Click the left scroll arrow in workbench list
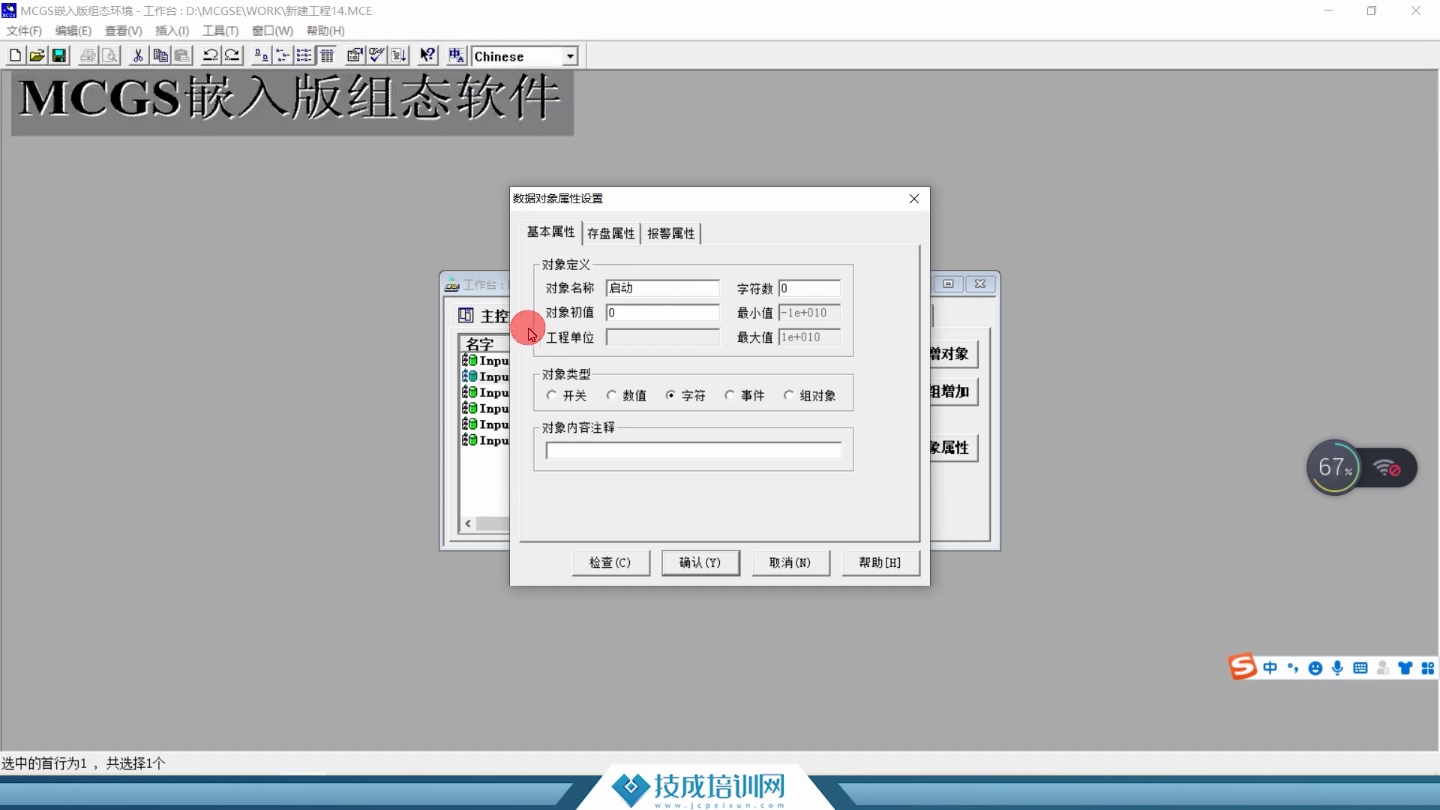Image resolution: width=1440 pixels, height=810 pixels. 468,524
